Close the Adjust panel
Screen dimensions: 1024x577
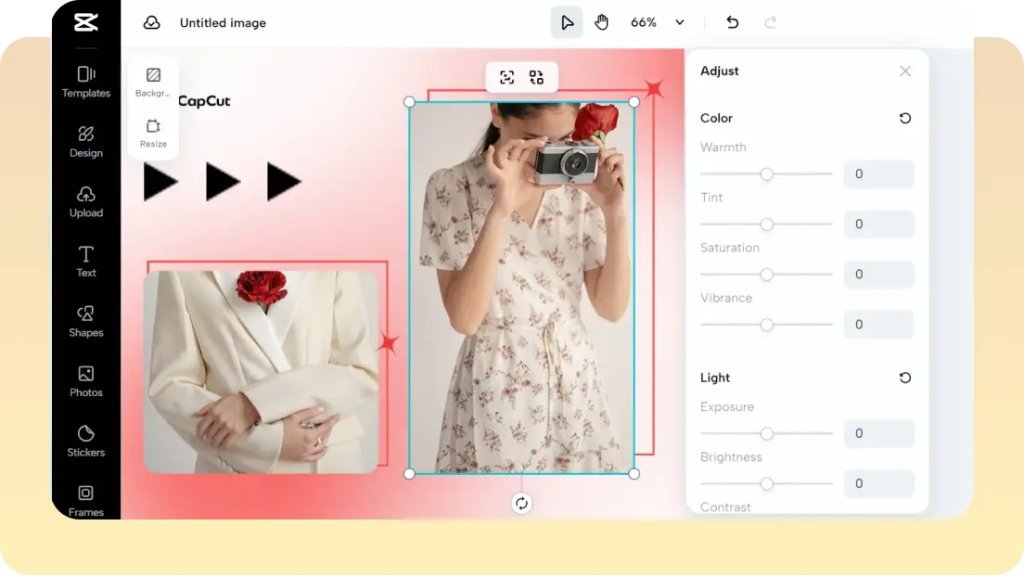tap(906, 71)
